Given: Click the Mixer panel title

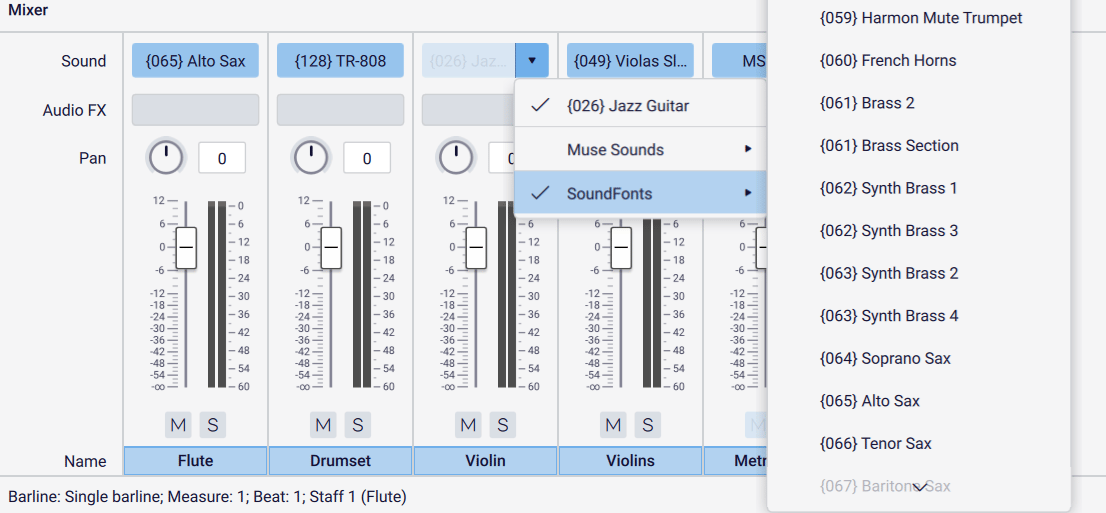Looking at the screenshot, I should tap(28, 11).
